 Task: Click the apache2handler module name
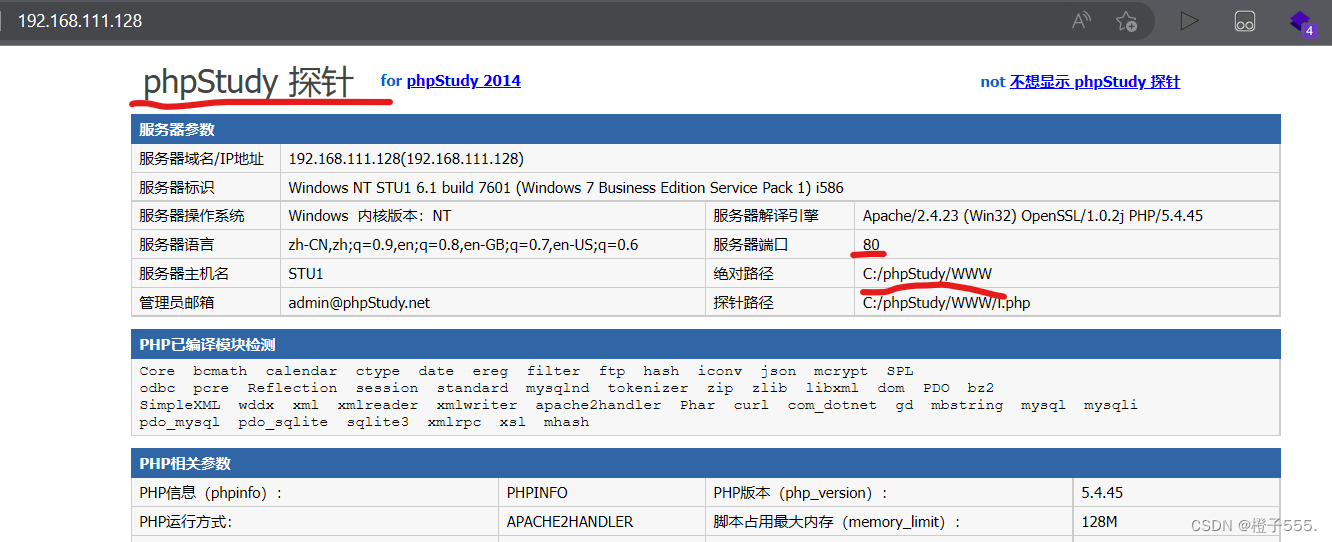(598, 405)
